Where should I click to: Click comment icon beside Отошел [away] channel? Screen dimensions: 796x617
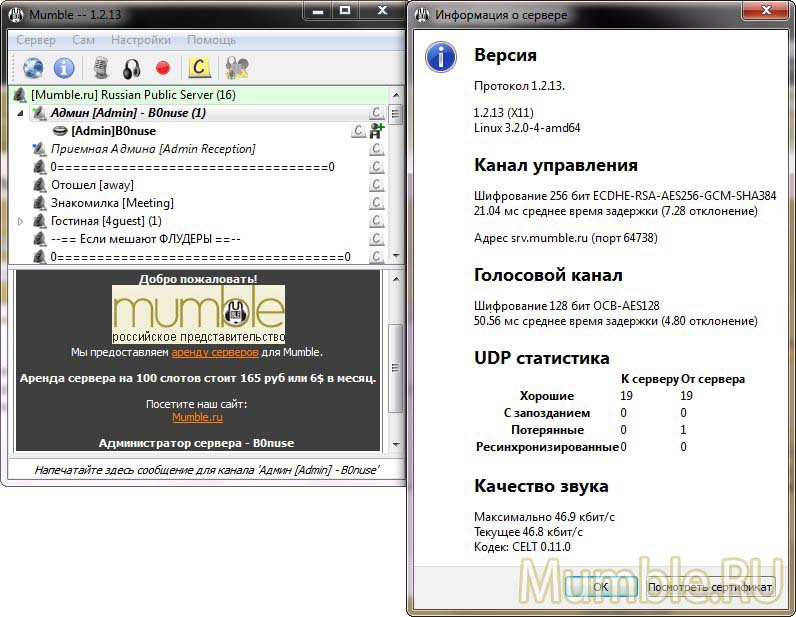(376, 185)
